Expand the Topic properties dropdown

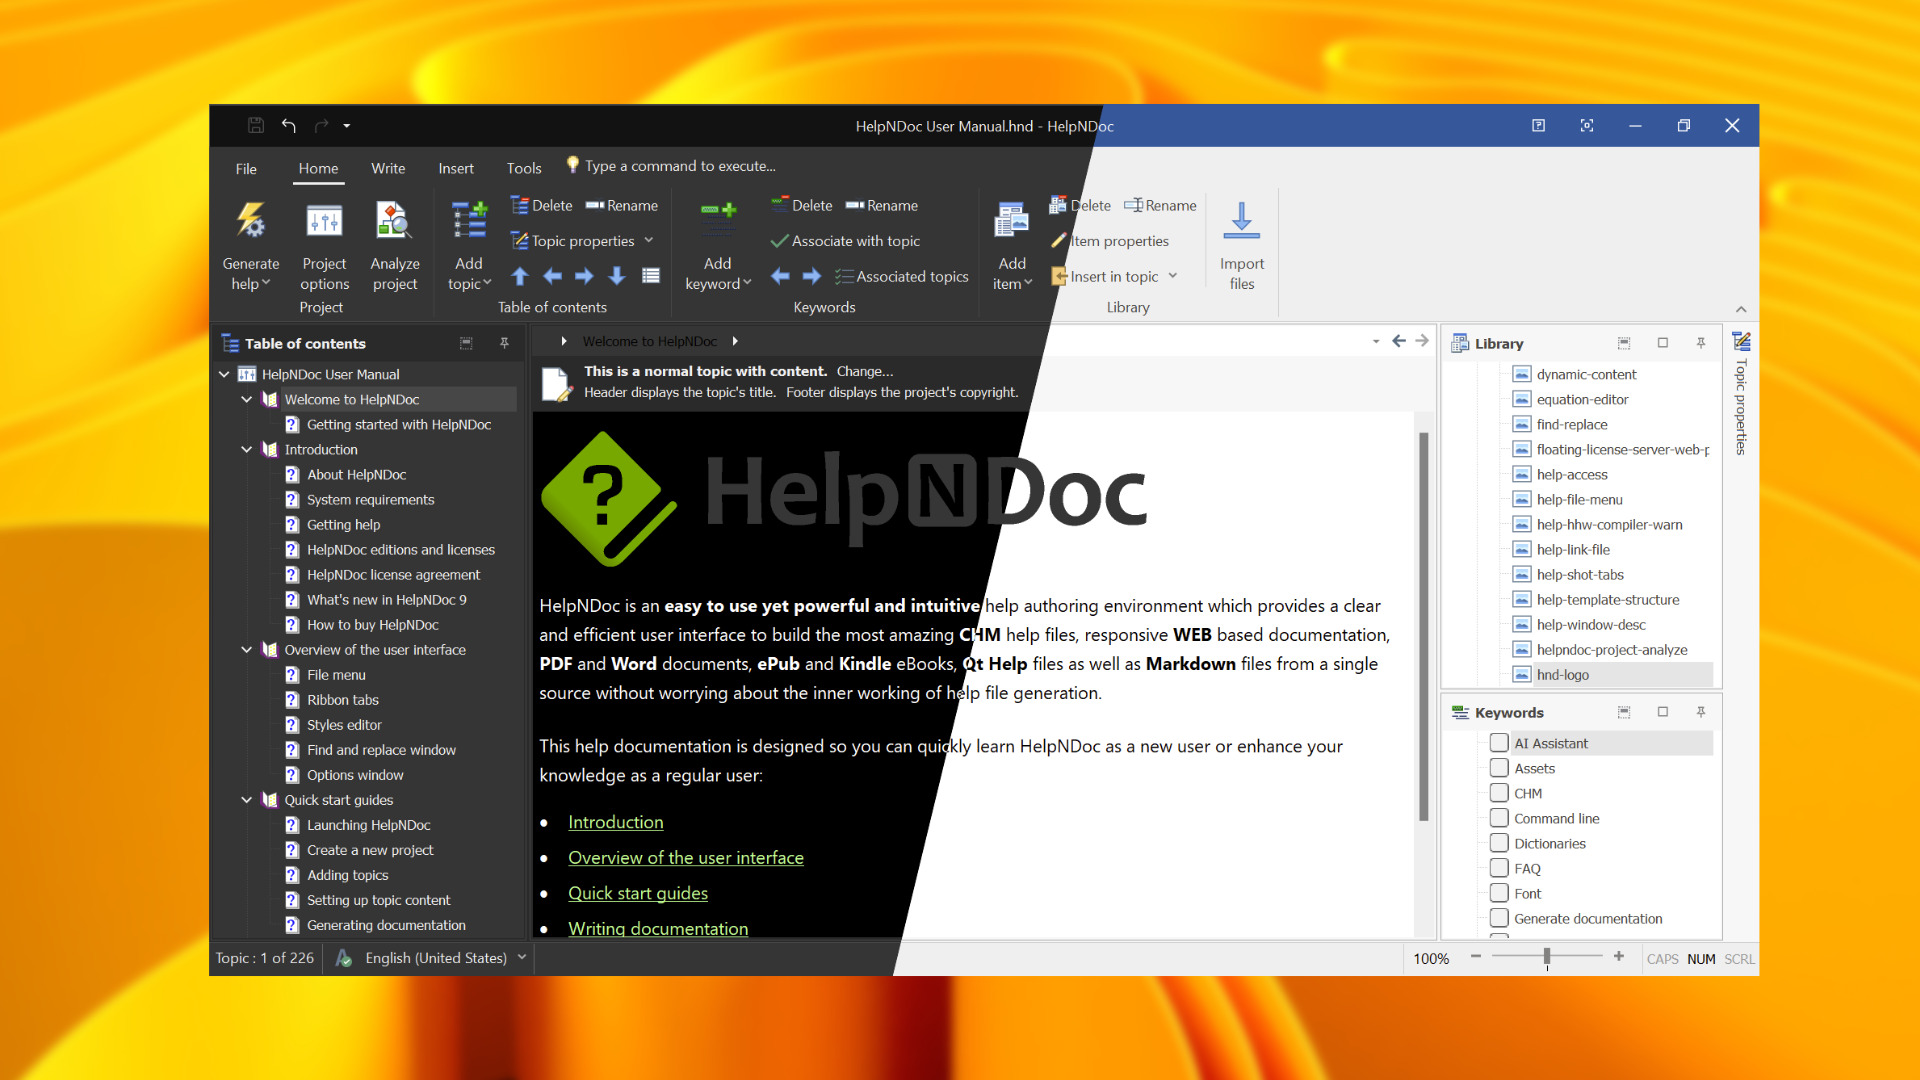(647, 239)
